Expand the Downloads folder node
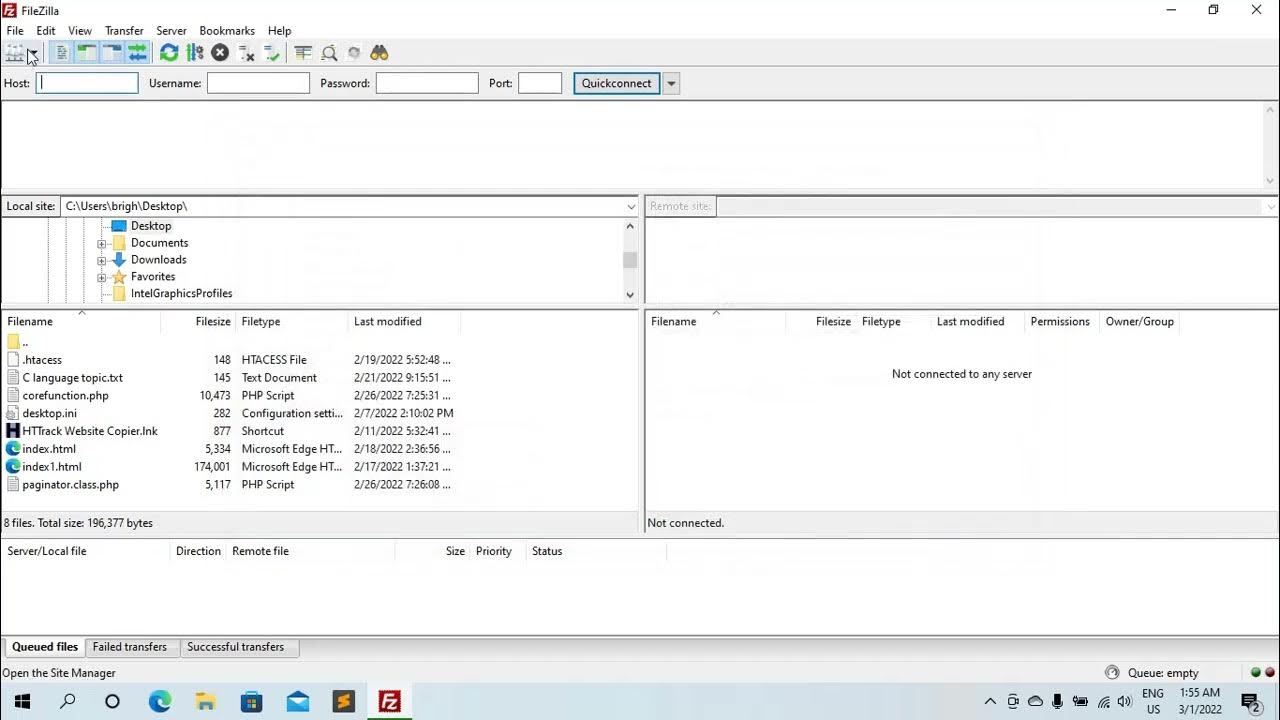The width and height of the screenshot is (1280, 720). tap(102, 260)
